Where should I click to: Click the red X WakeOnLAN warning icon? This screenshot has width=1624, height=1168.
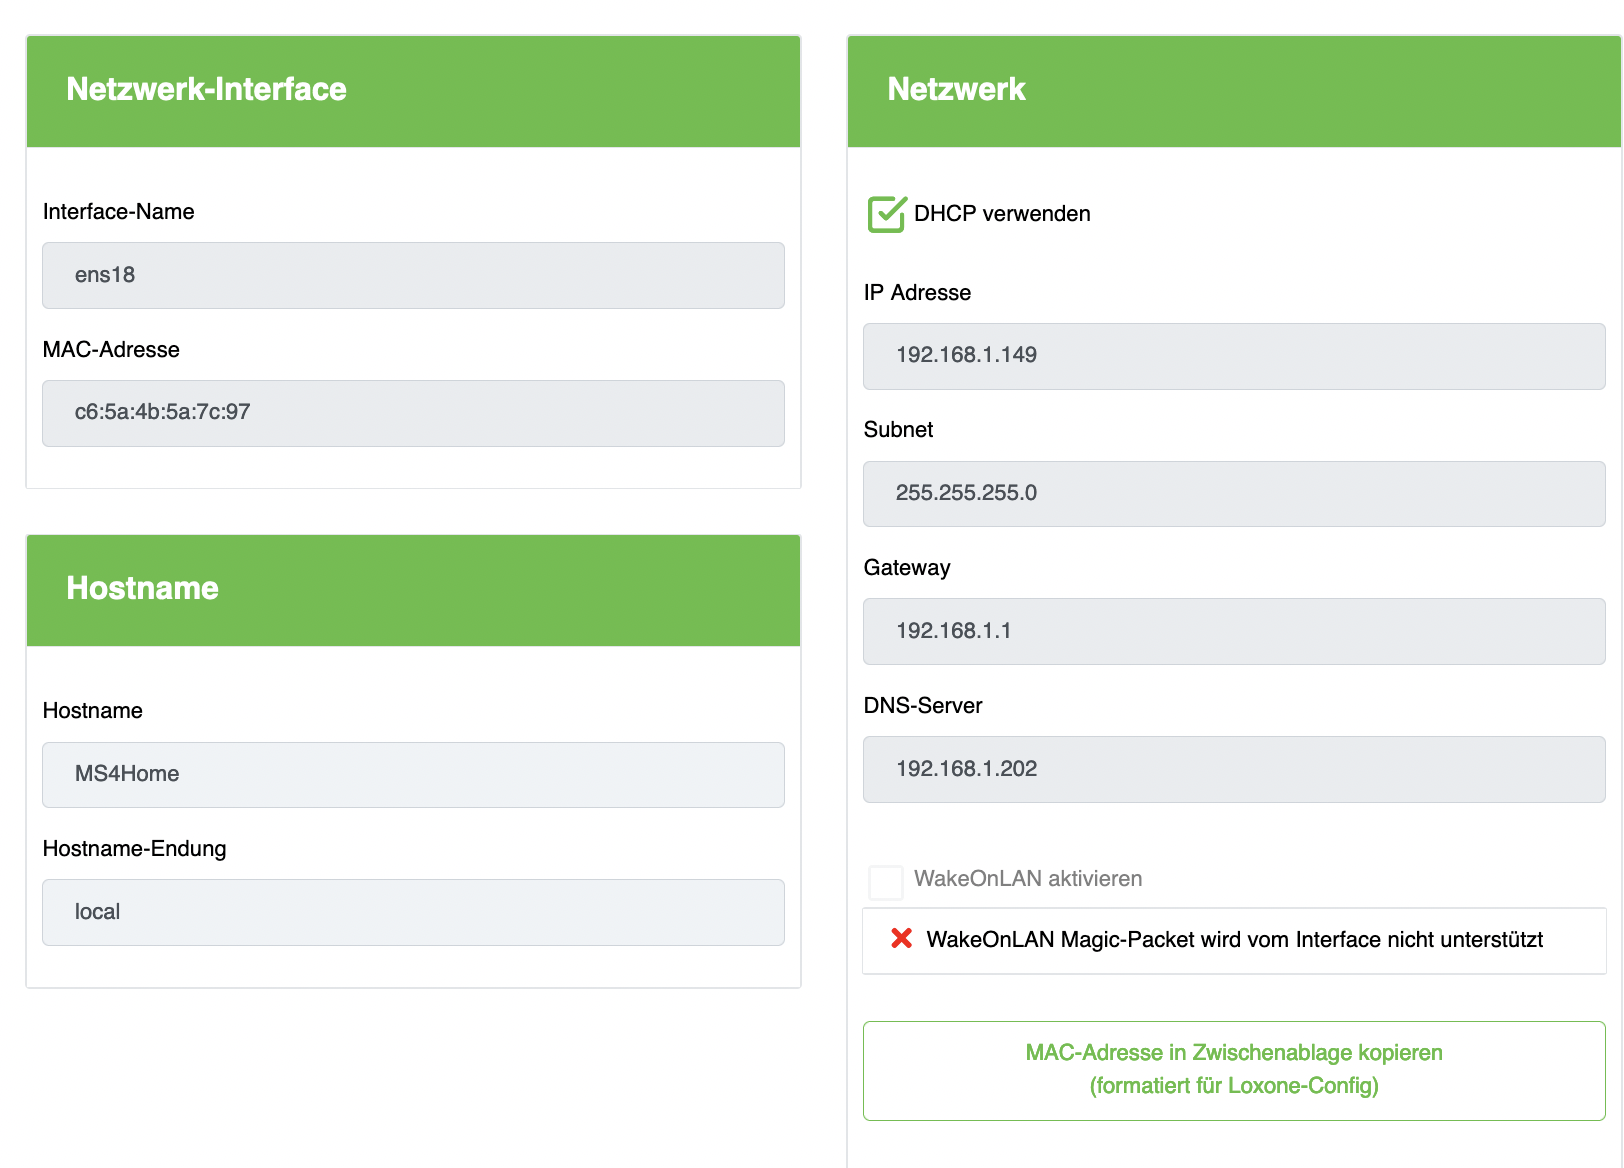901,939
